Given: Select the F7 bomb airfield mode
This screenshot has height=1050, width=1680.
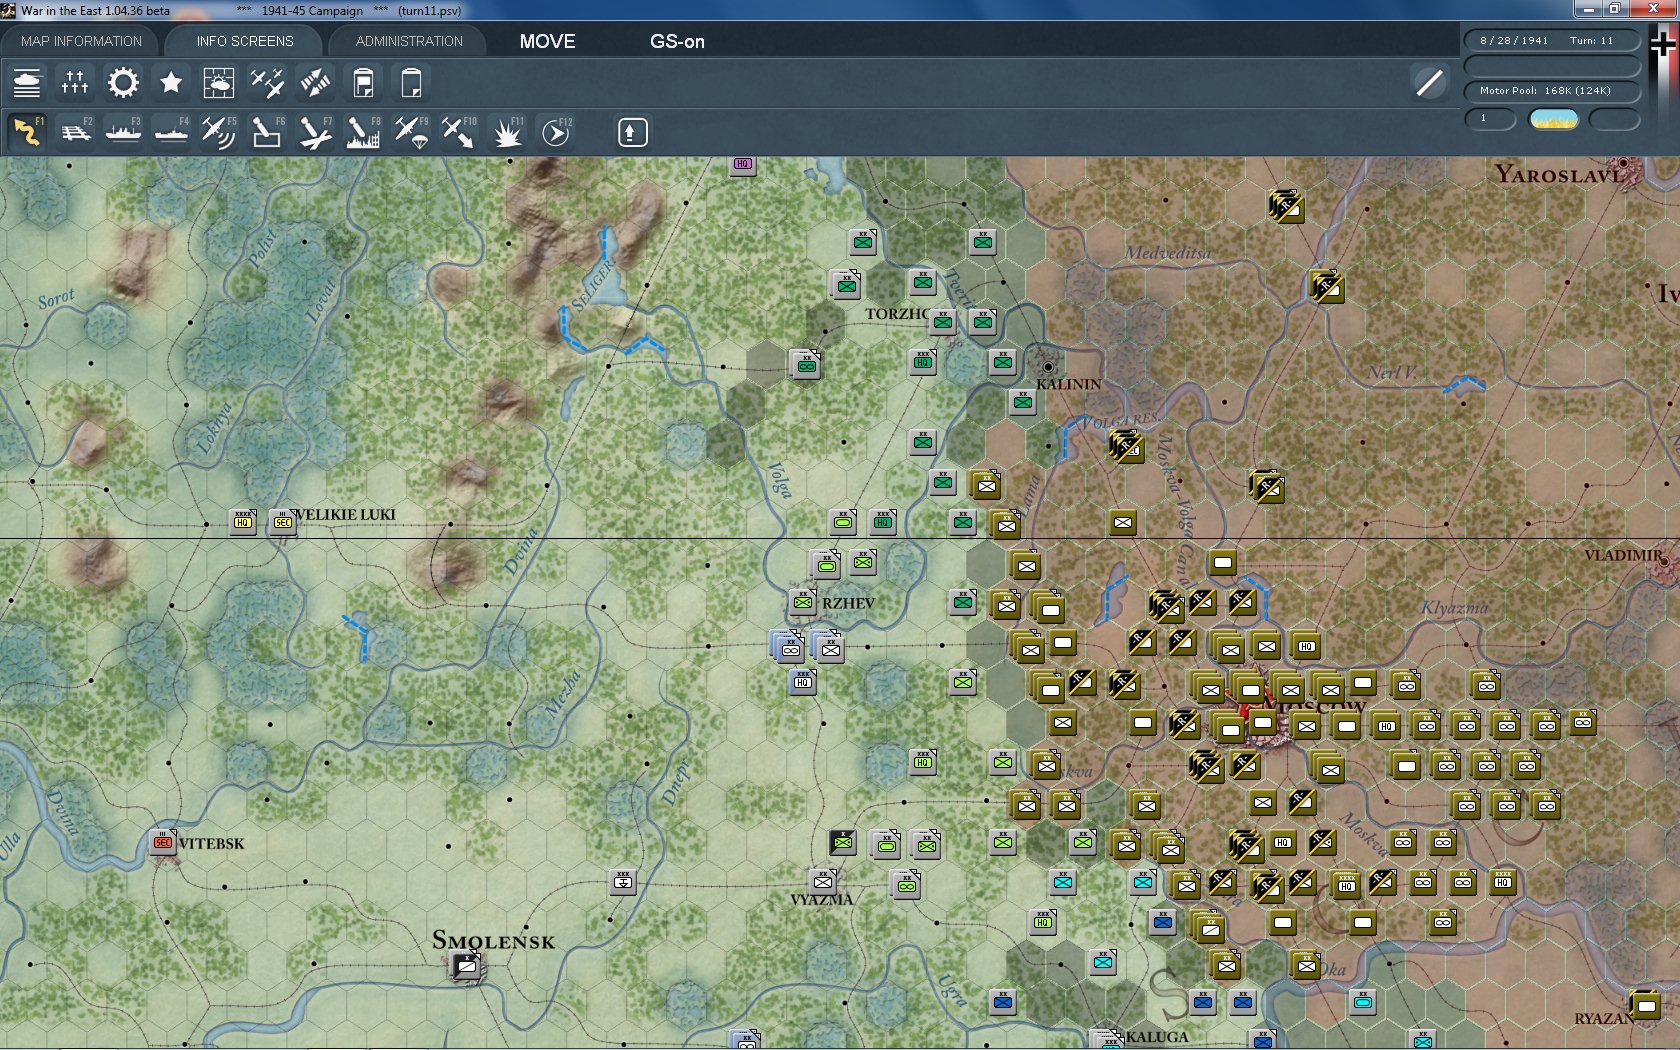Looking at the screenshot, I should point(315,132).
